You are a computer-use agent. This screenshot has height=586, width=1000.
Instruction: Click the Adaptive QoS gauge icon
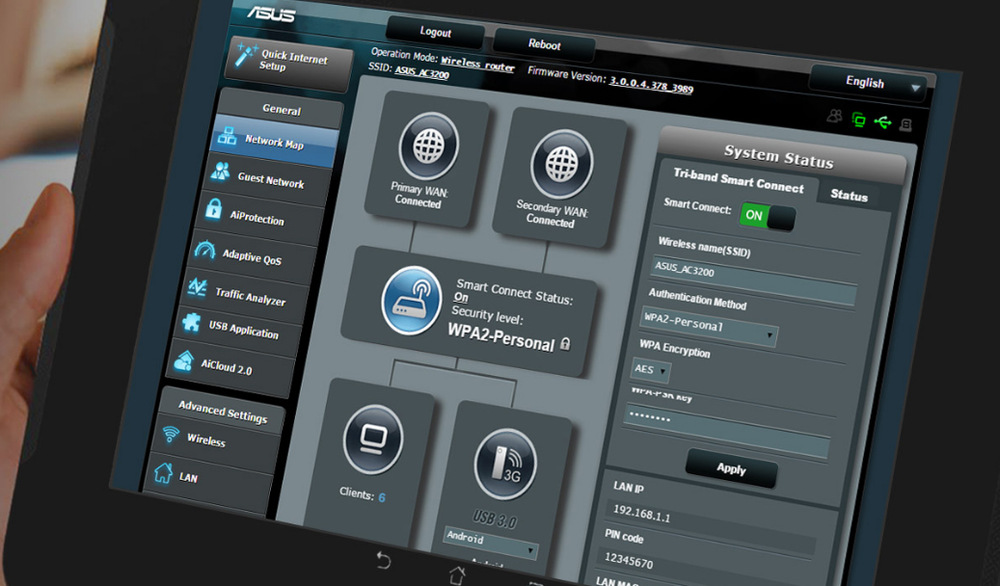pos(205,250)
